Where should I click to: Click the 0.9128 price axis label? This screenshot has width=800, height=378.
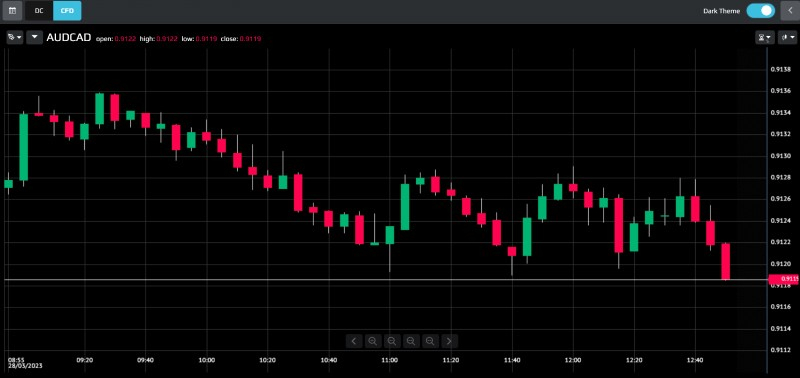pyautogui.click(x=780, y=178)
